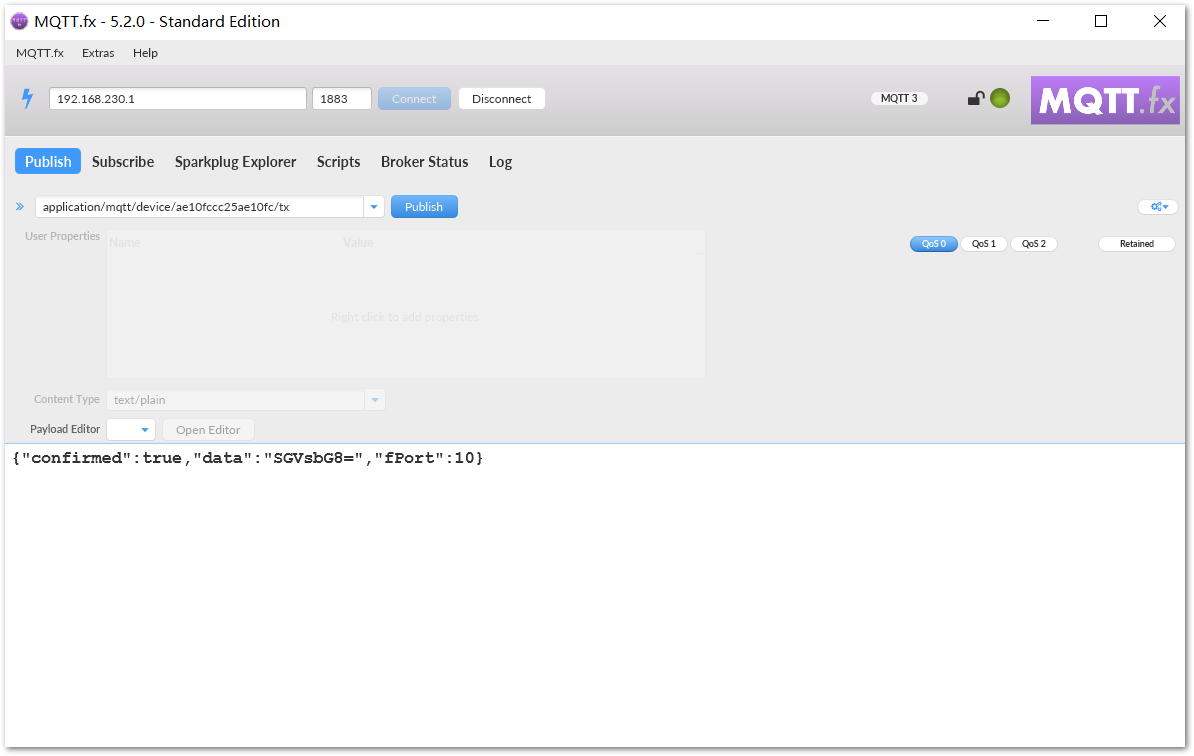The height and width of the screenshot is (756, 1194).
Task: Click the greyed-out Connect button
Action: click(x=414, y=99)
